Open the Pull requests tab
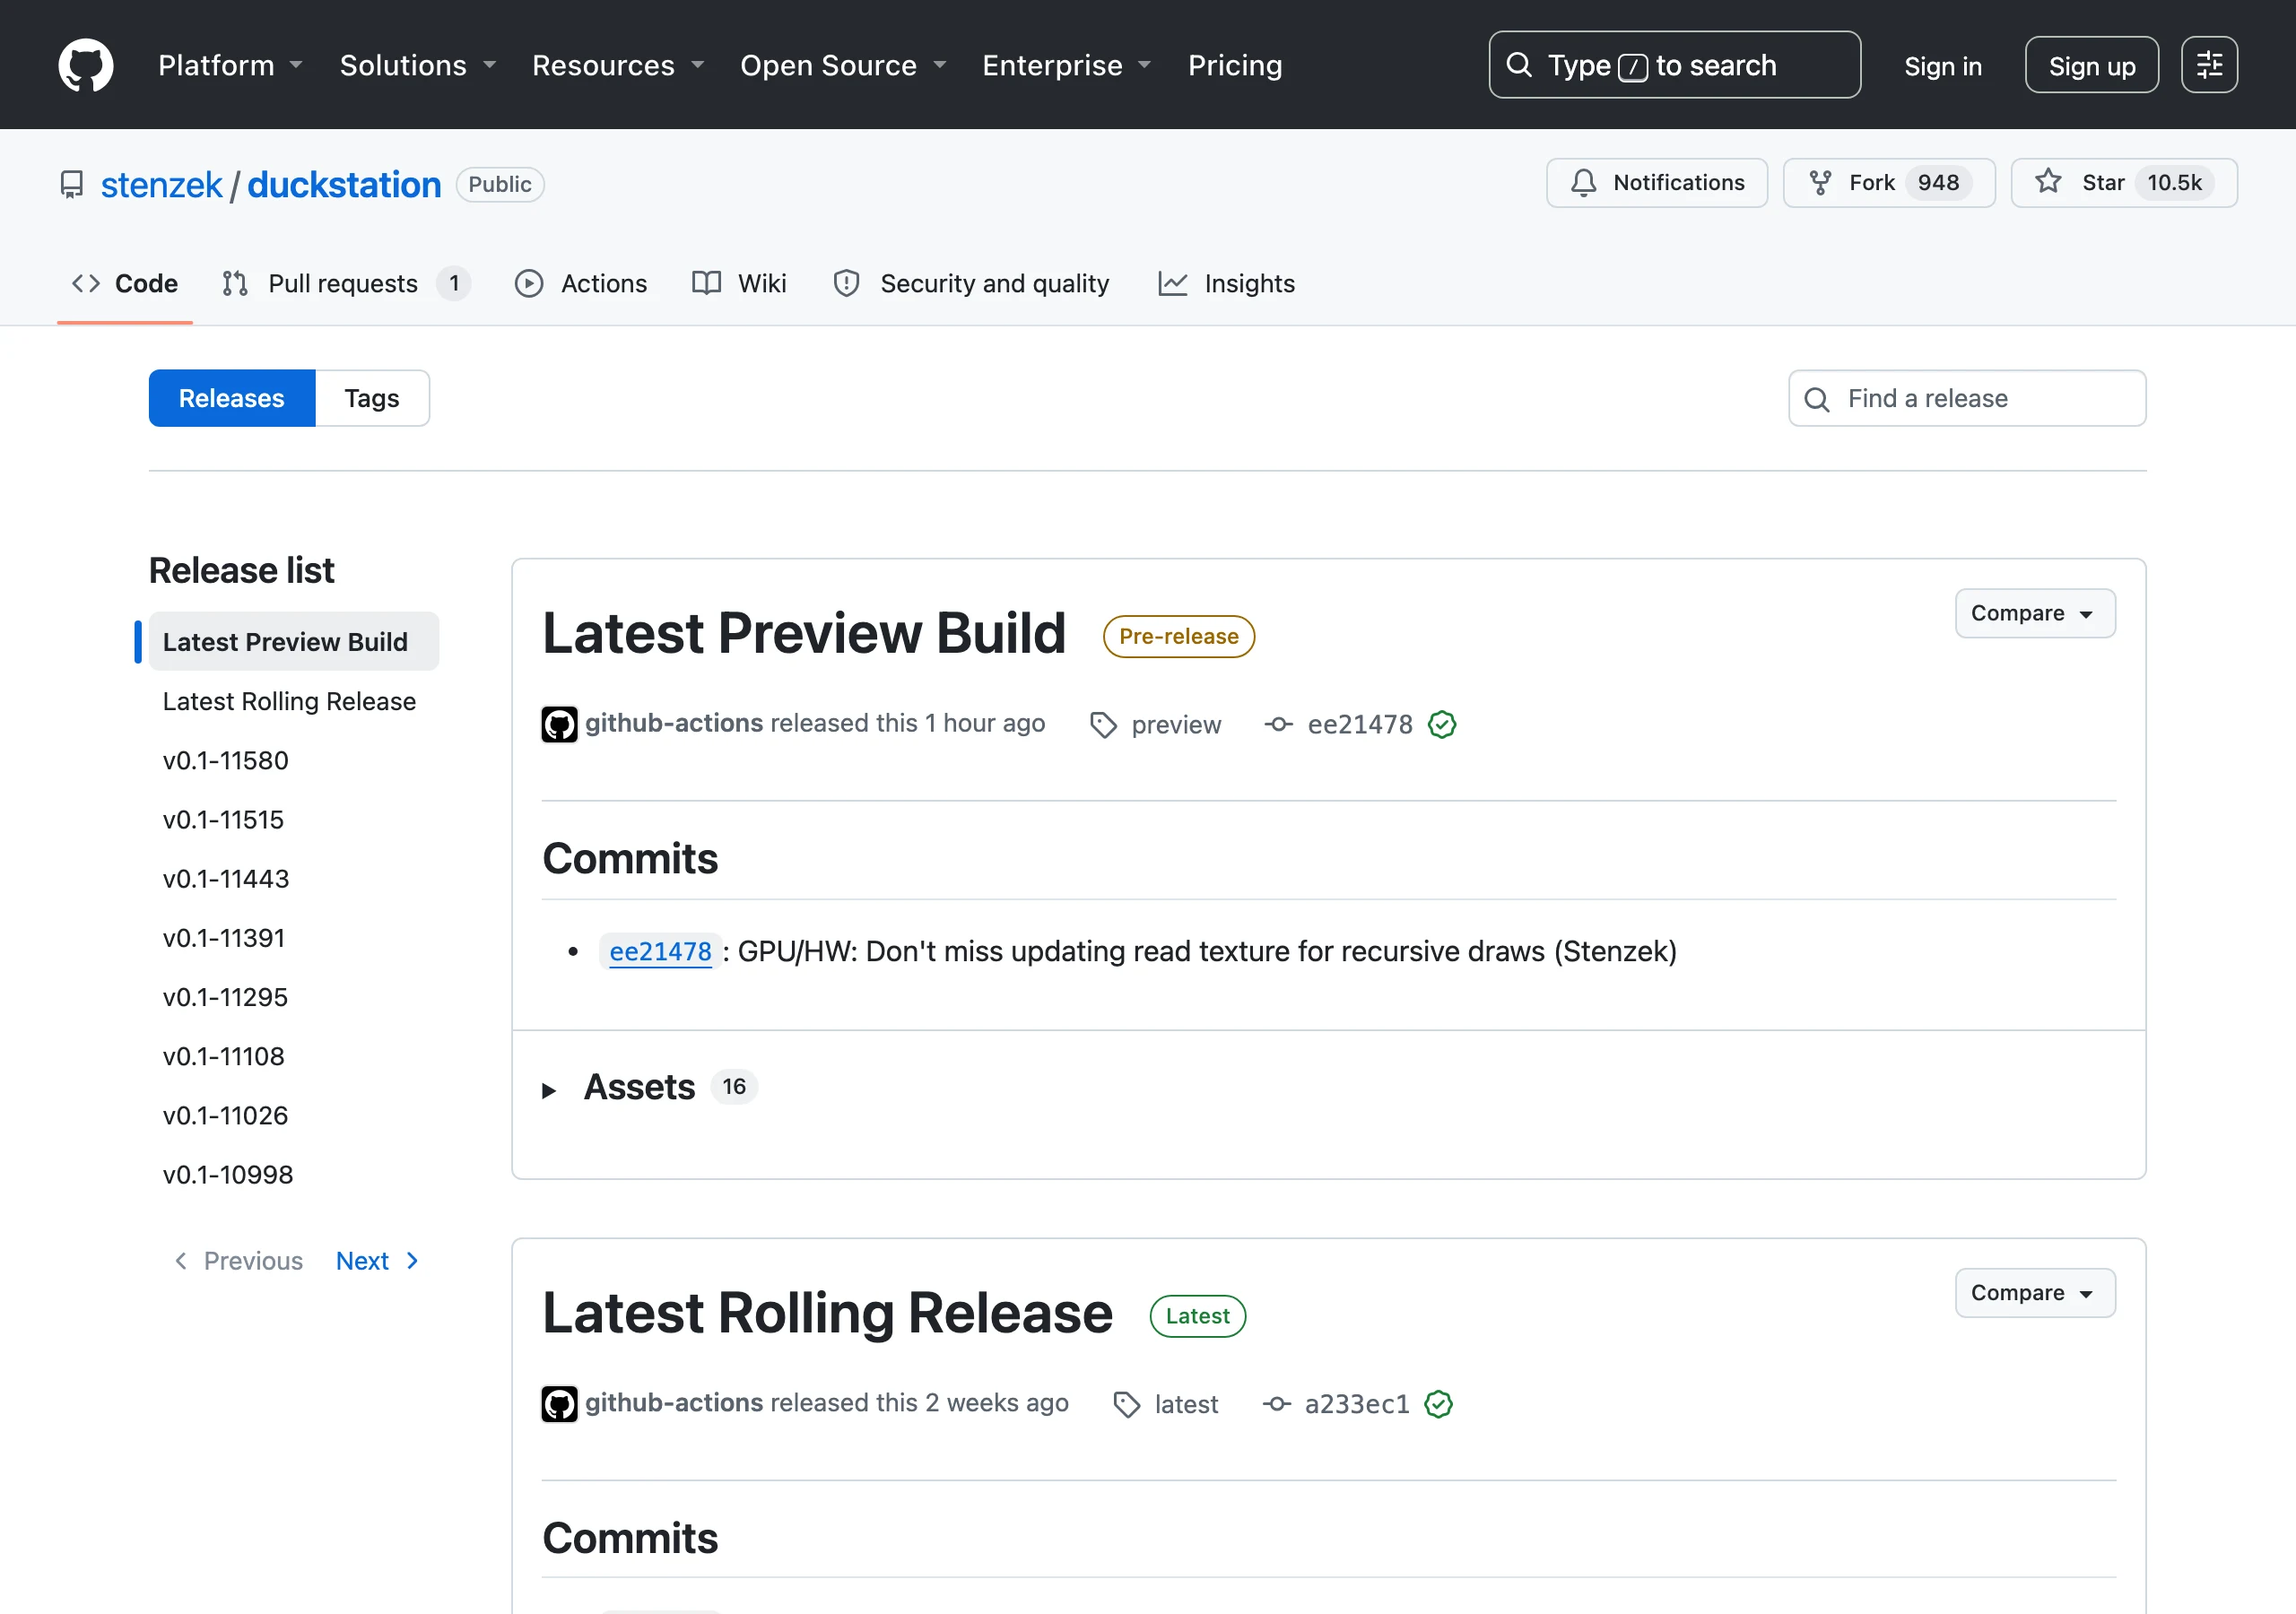The height and width of the screenshot is (1614, 2296). pyautogui.click(x=345, y=284)
